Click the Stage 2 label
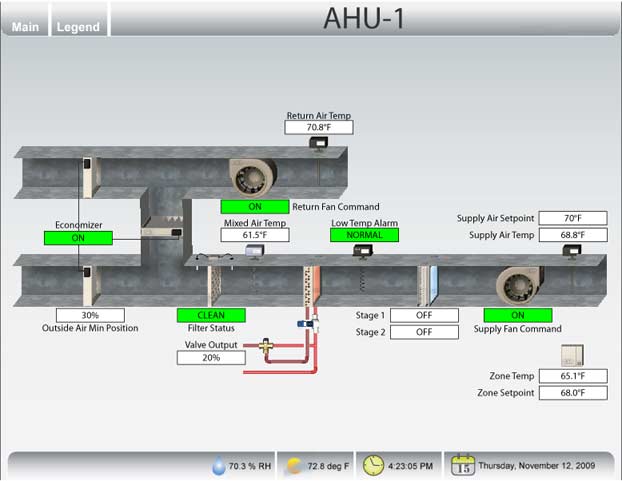The height and width of the screenshot is (481, 622). [x=370, y=332]
